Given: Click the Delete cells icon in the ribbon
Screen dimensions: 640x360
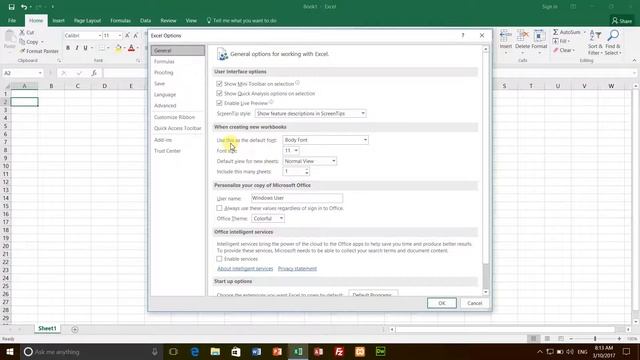Looking at the screenshot, I should [x=522, y=36].
